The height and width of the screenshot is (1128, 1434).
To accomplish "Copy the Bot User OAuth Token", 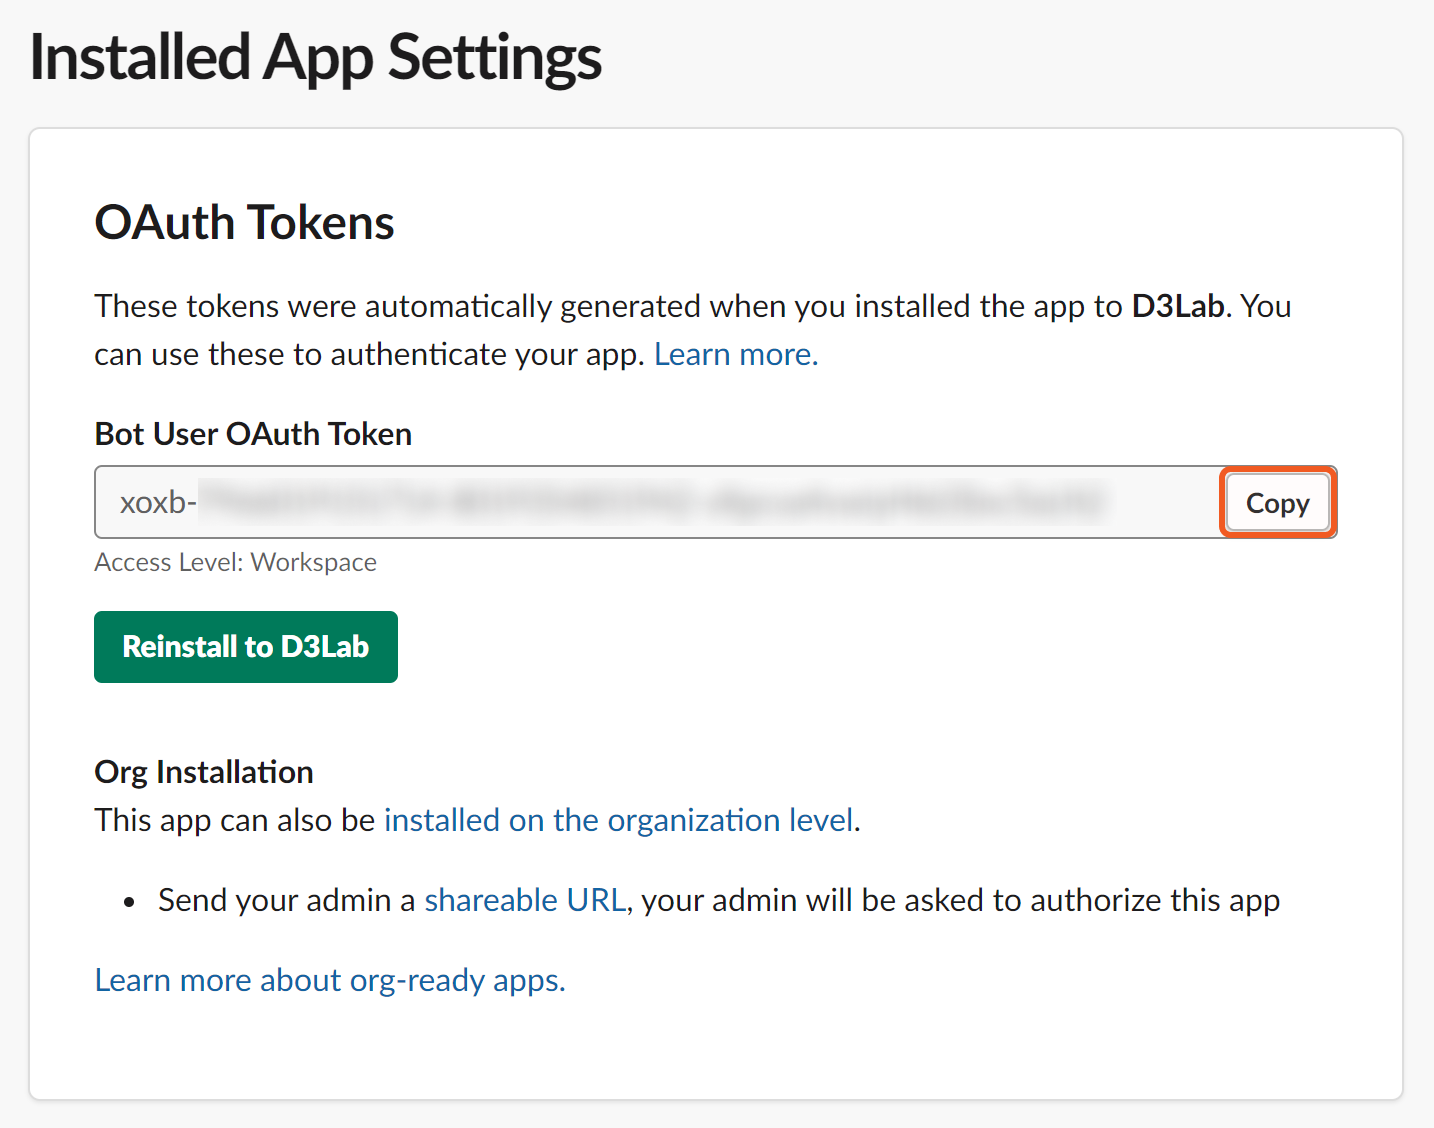I will 1277,503.
